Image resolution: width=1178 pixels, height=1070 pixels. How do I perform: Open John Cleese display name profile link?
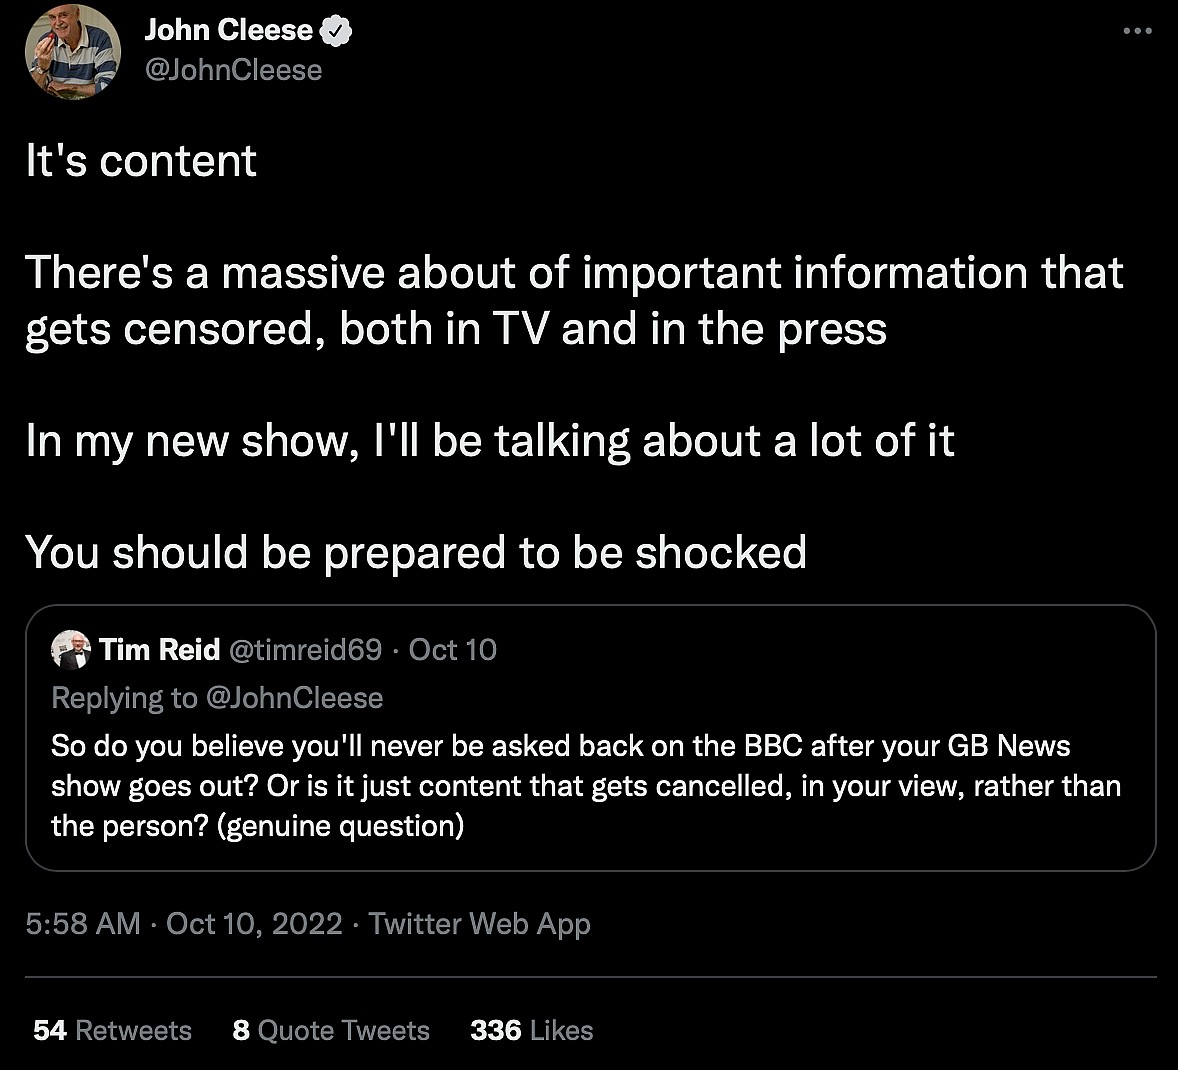[228, 30]
